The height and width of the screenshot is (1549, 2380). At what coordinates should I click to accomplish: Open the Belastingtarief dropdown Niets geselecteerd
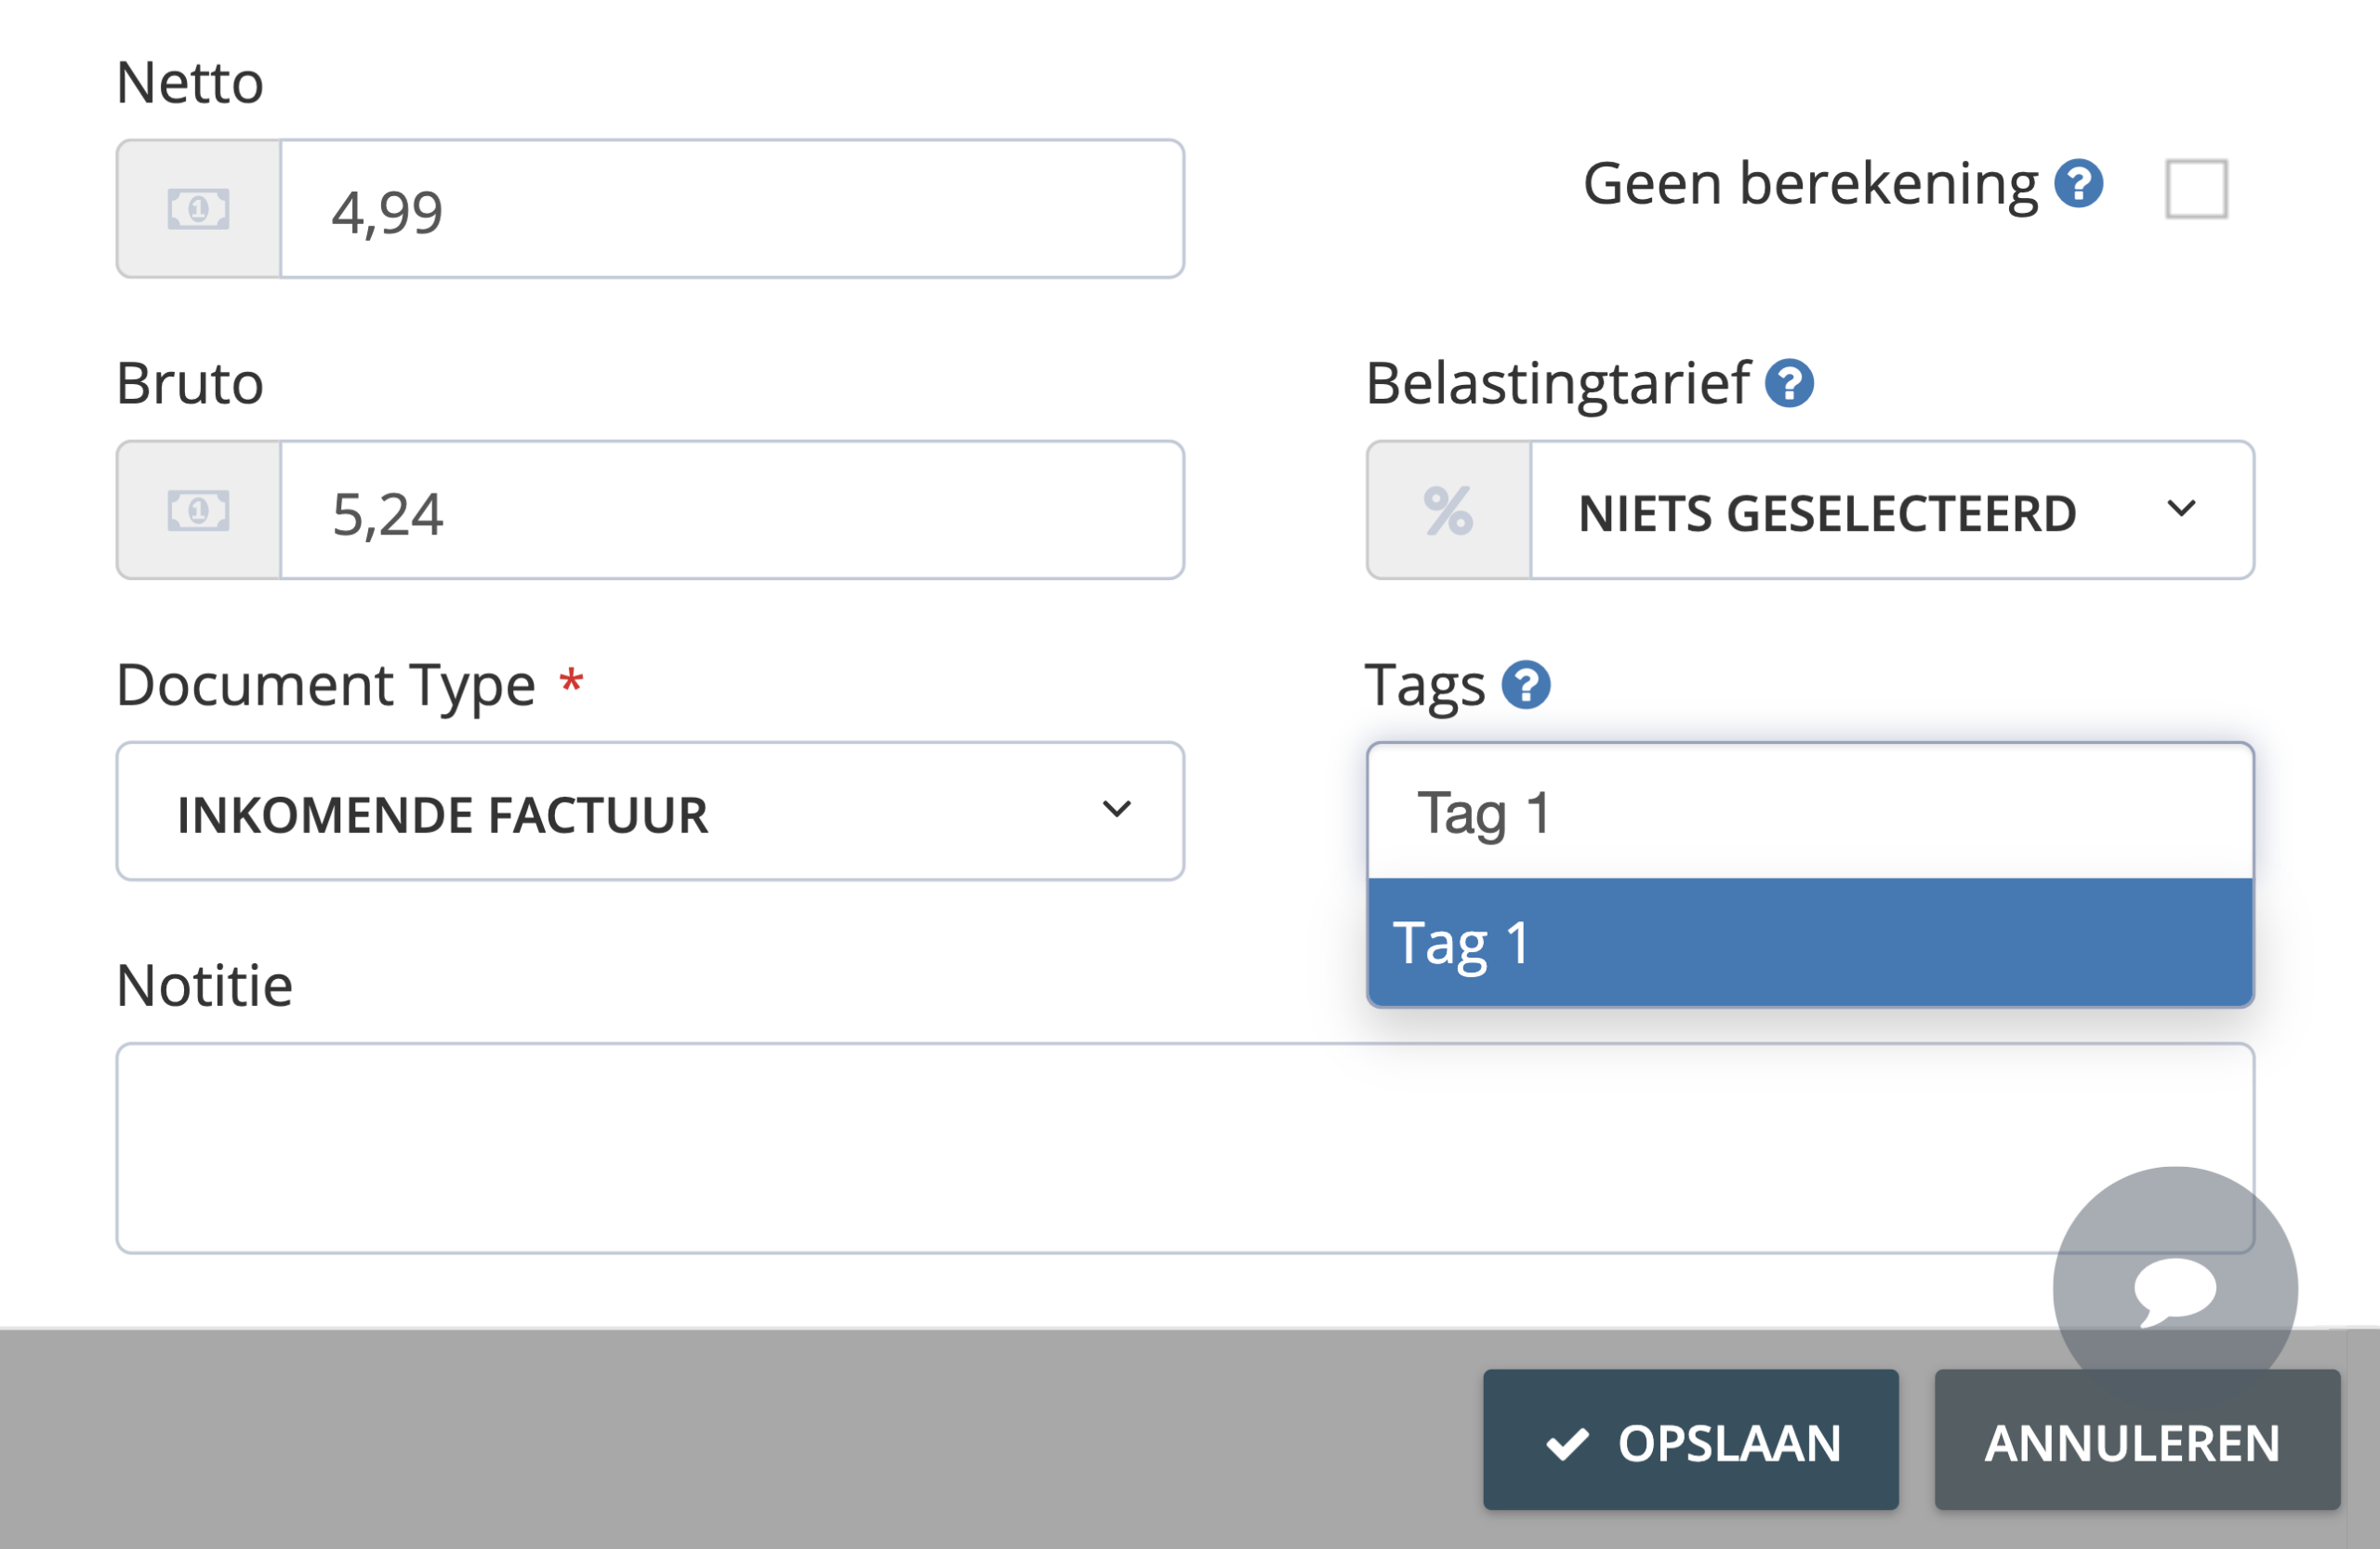click(x=1892, y=510)
